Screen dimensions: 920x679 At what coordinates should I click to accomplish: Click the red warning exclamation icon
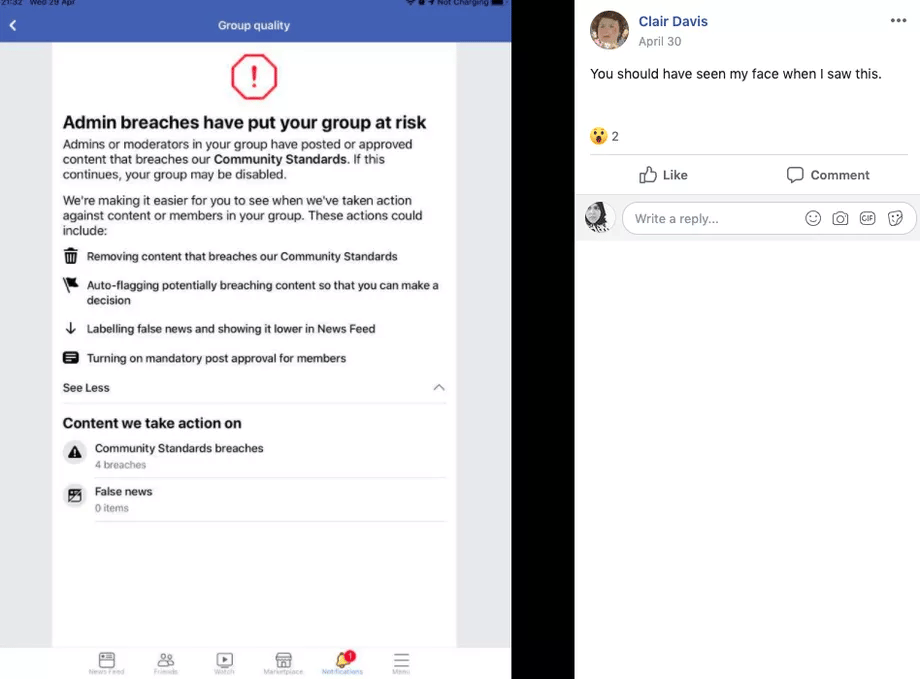click(x=253, y=77)
